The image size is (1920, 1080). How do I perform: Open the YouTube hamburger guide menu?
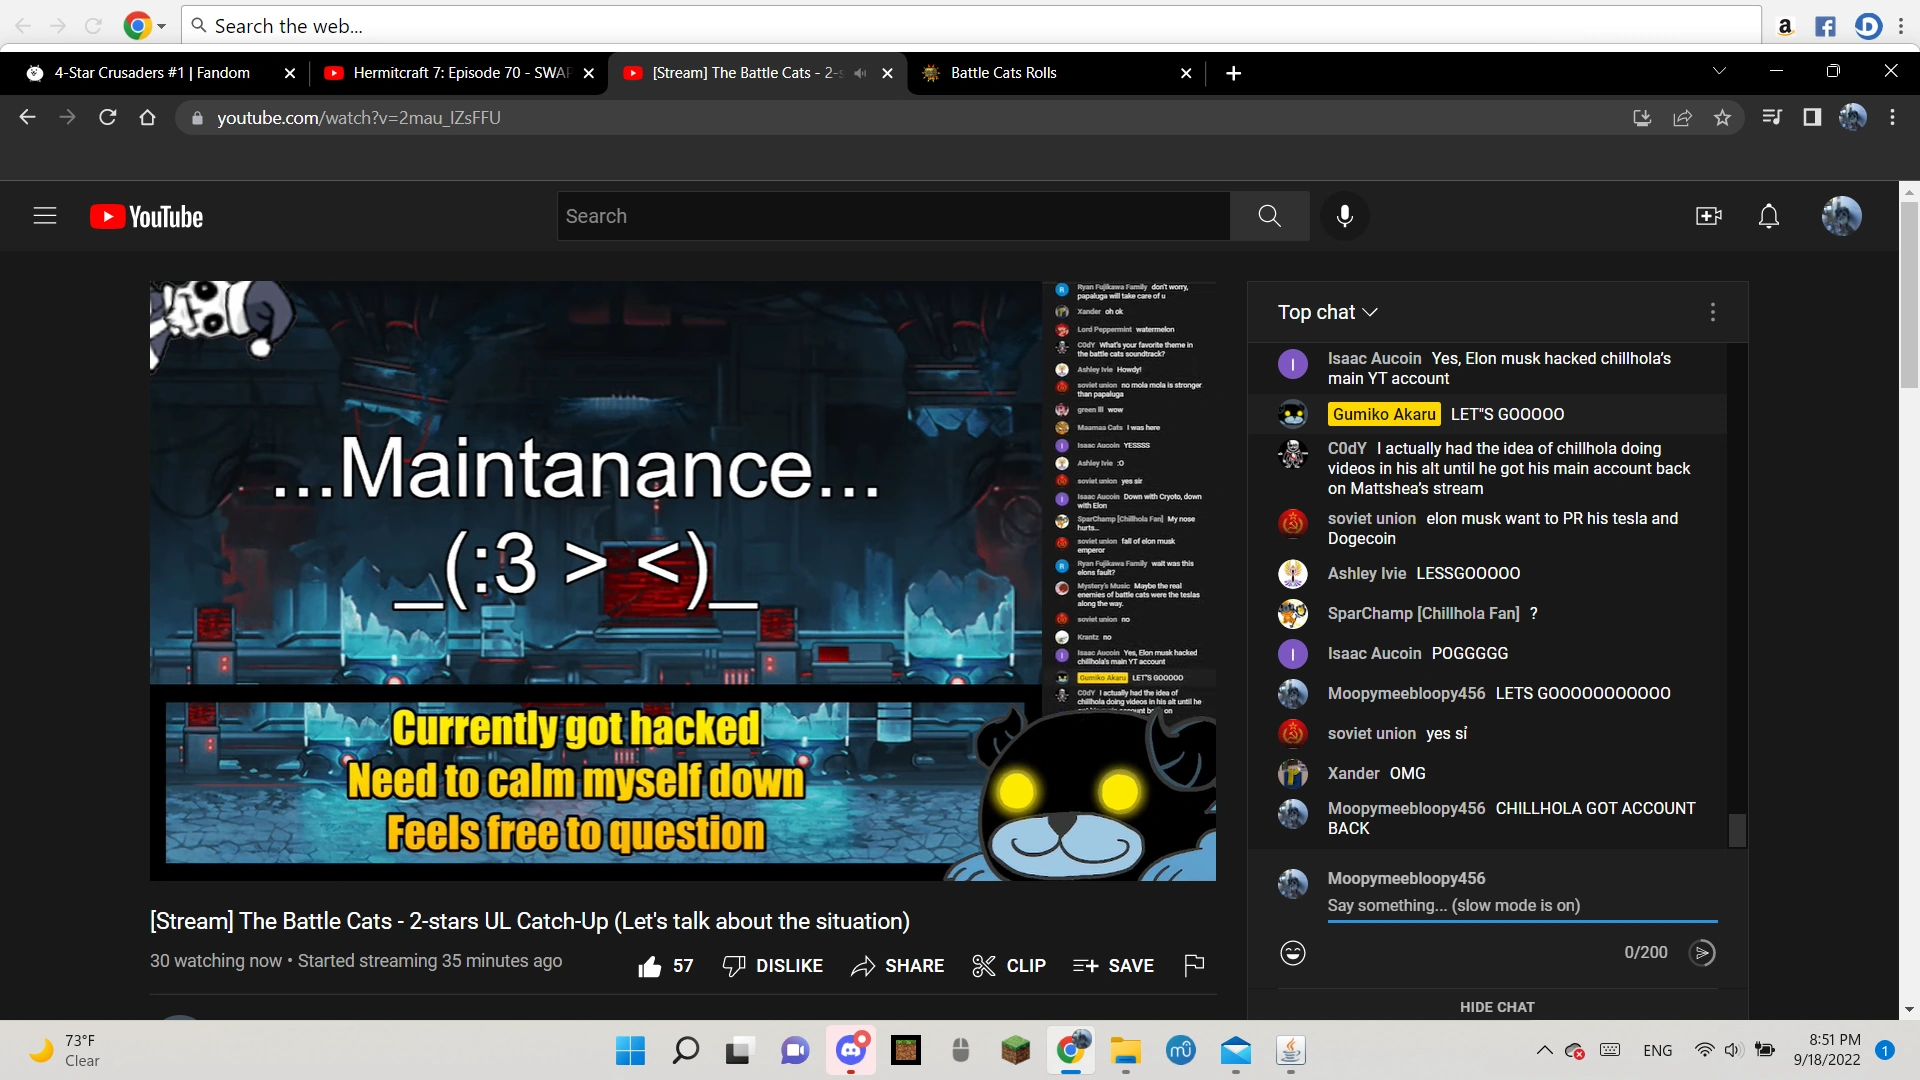pyautogui.click(x=45, y=216)
